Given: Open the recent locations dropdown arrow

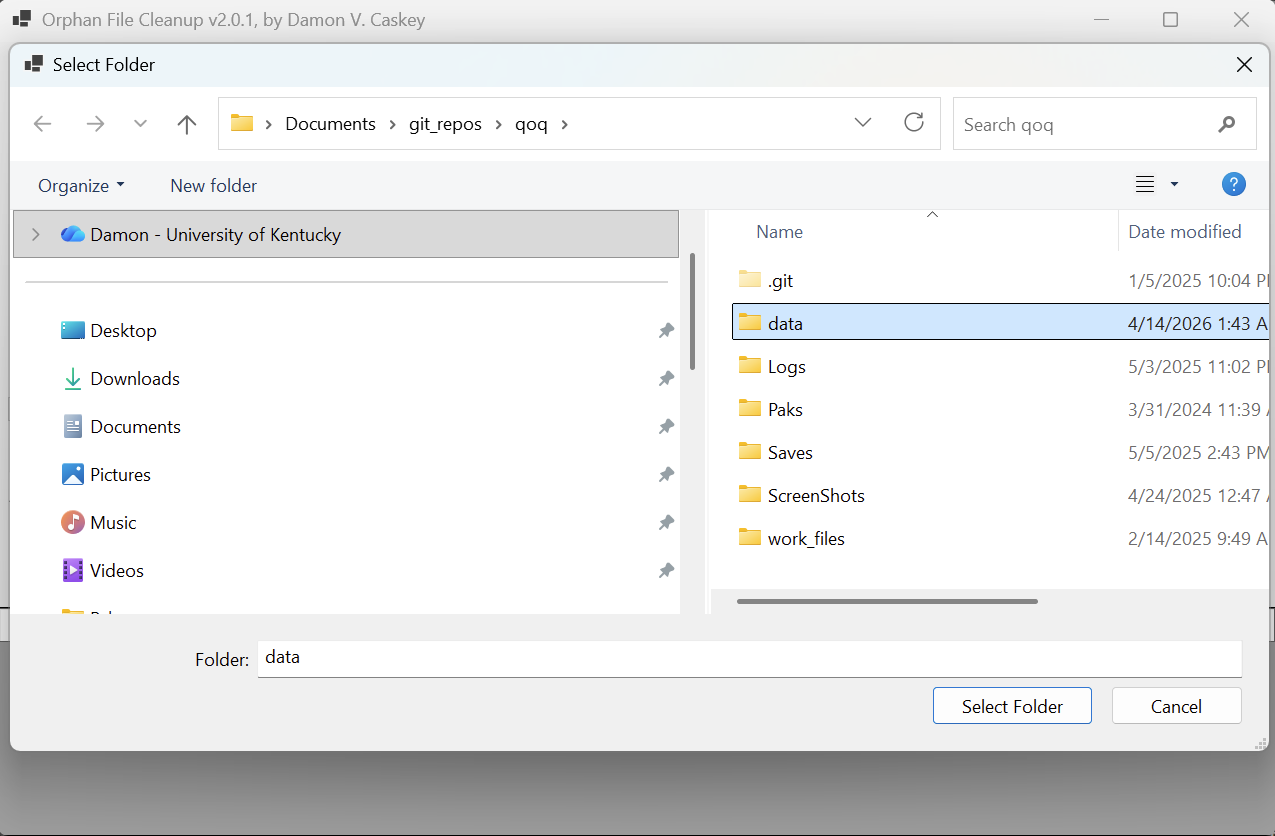Looking at the screenshot, I should (140, 124).
